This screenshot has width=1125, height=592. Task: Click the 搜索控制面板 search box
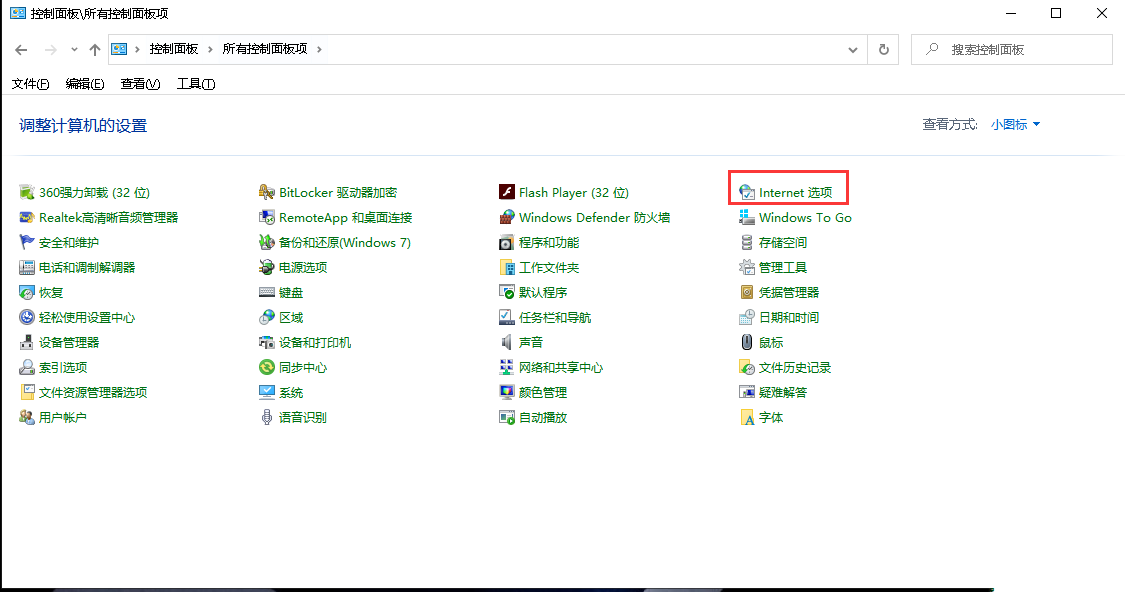1012,50
